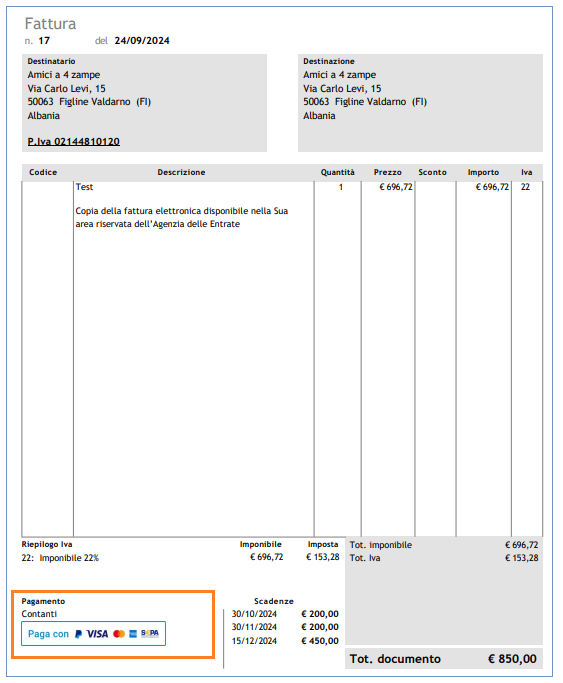The width and height of the screenshot is (563, 683).
Task: Select the "Test" item description
Action: [84, 187]
